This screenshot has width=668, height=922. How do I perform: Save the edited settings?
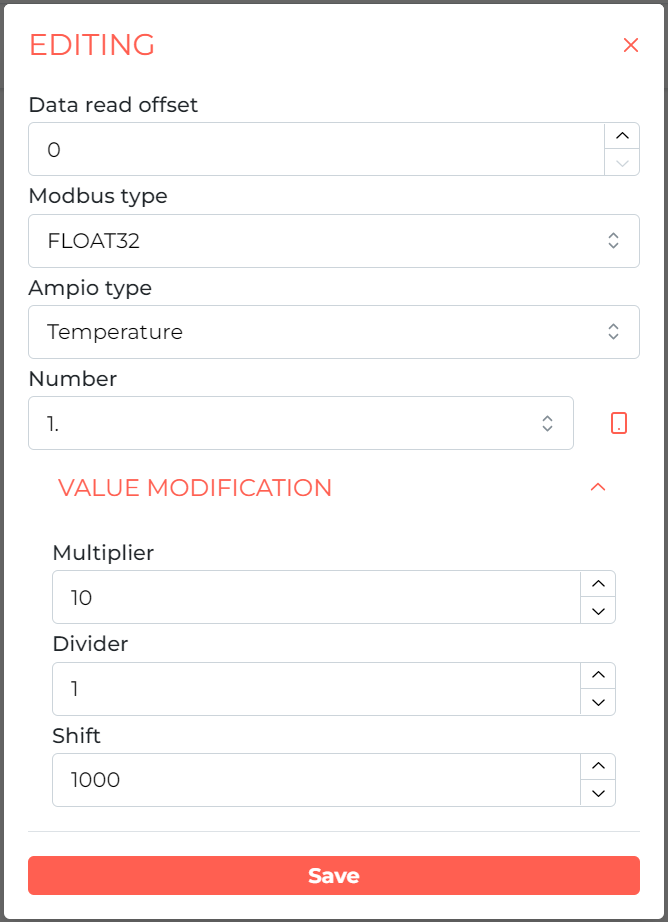pos(333,875)
